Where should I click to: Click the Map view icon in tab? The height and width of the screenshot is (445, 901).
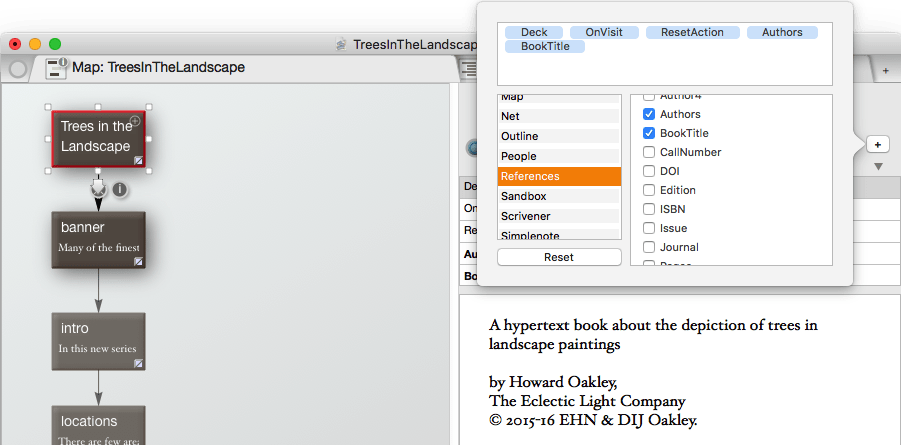pyautogui.click(x=56, y=68)
